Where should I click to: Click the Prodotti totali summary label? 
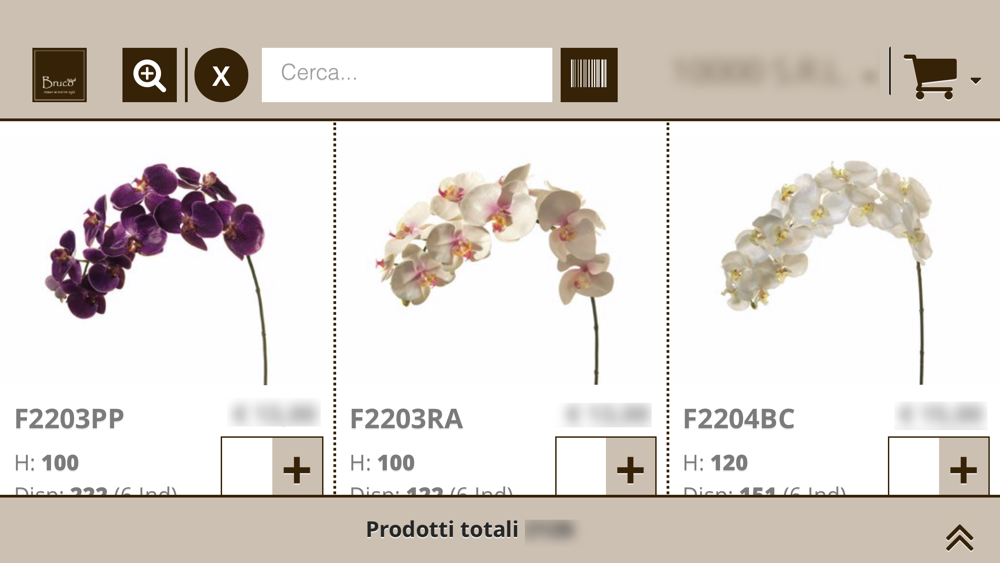pyautogui.click(x=442, y=530)
